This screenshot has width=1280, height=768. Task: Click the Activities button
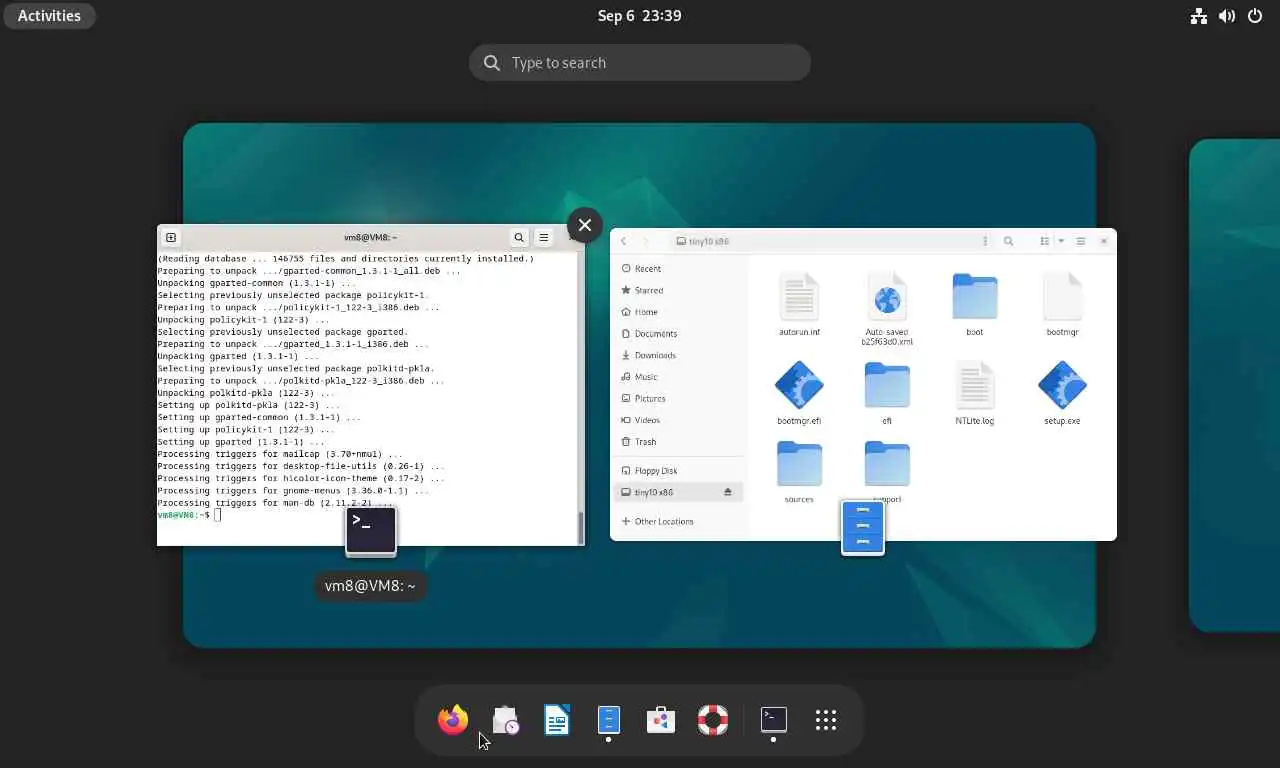(49, 15)
